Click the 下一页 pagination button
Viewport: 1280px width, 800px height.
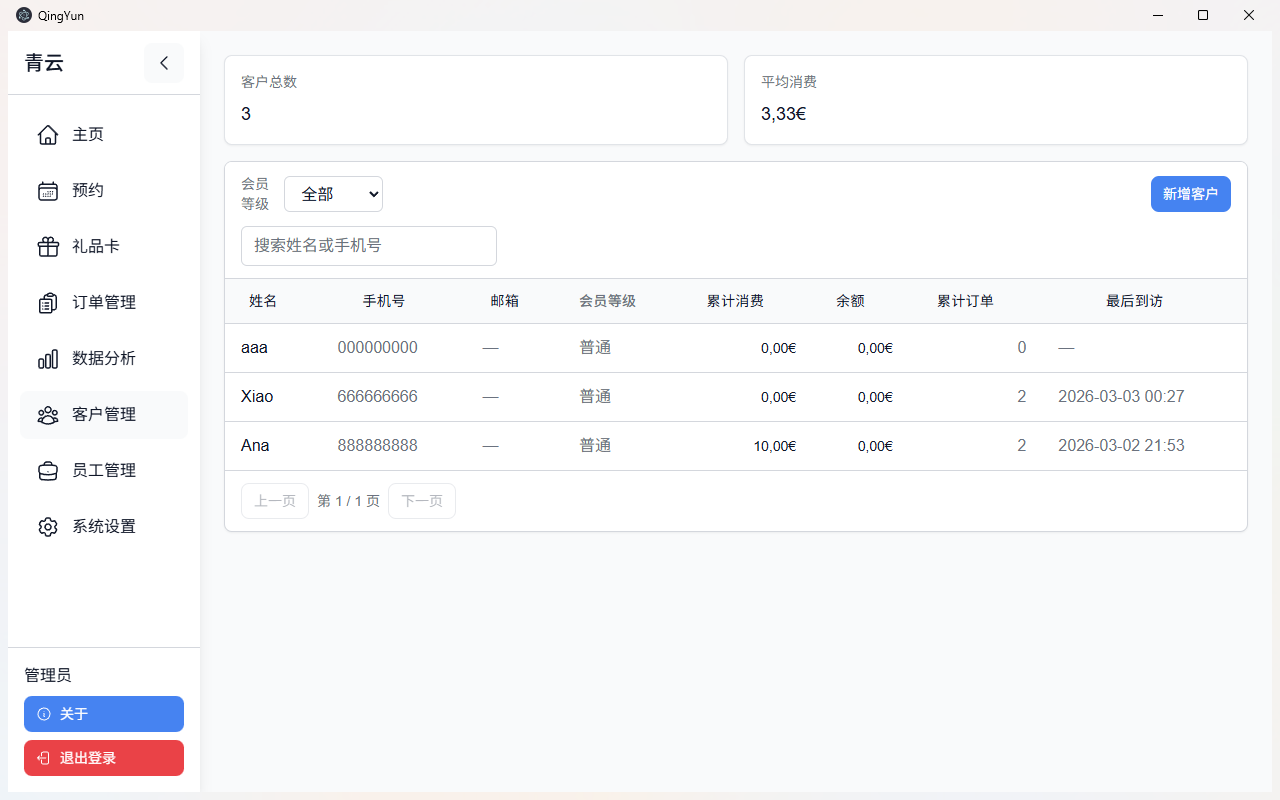(x=422, y=501)
